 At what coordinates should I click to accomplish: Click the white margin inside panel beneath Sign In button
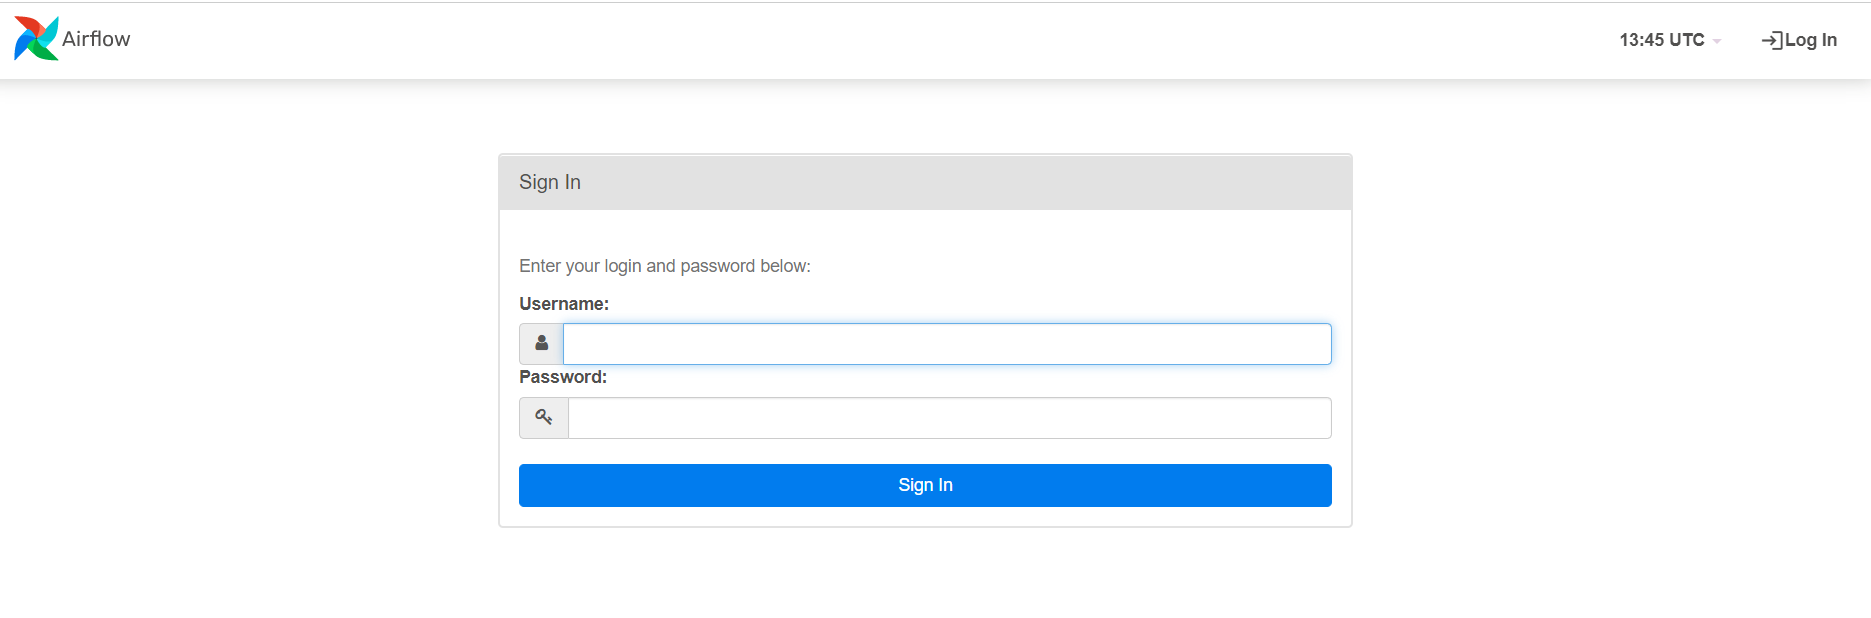(925, 516)
